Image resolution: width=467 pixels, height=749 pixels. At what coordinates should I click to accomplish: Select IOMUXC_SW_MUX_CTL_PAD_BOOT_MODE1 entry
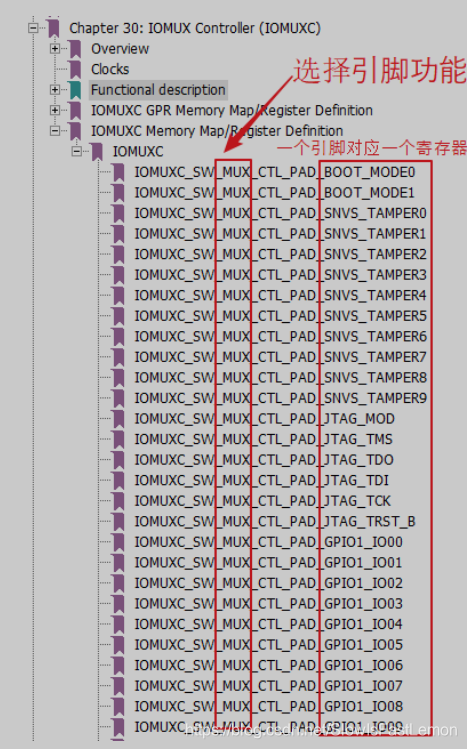point(275,193)
